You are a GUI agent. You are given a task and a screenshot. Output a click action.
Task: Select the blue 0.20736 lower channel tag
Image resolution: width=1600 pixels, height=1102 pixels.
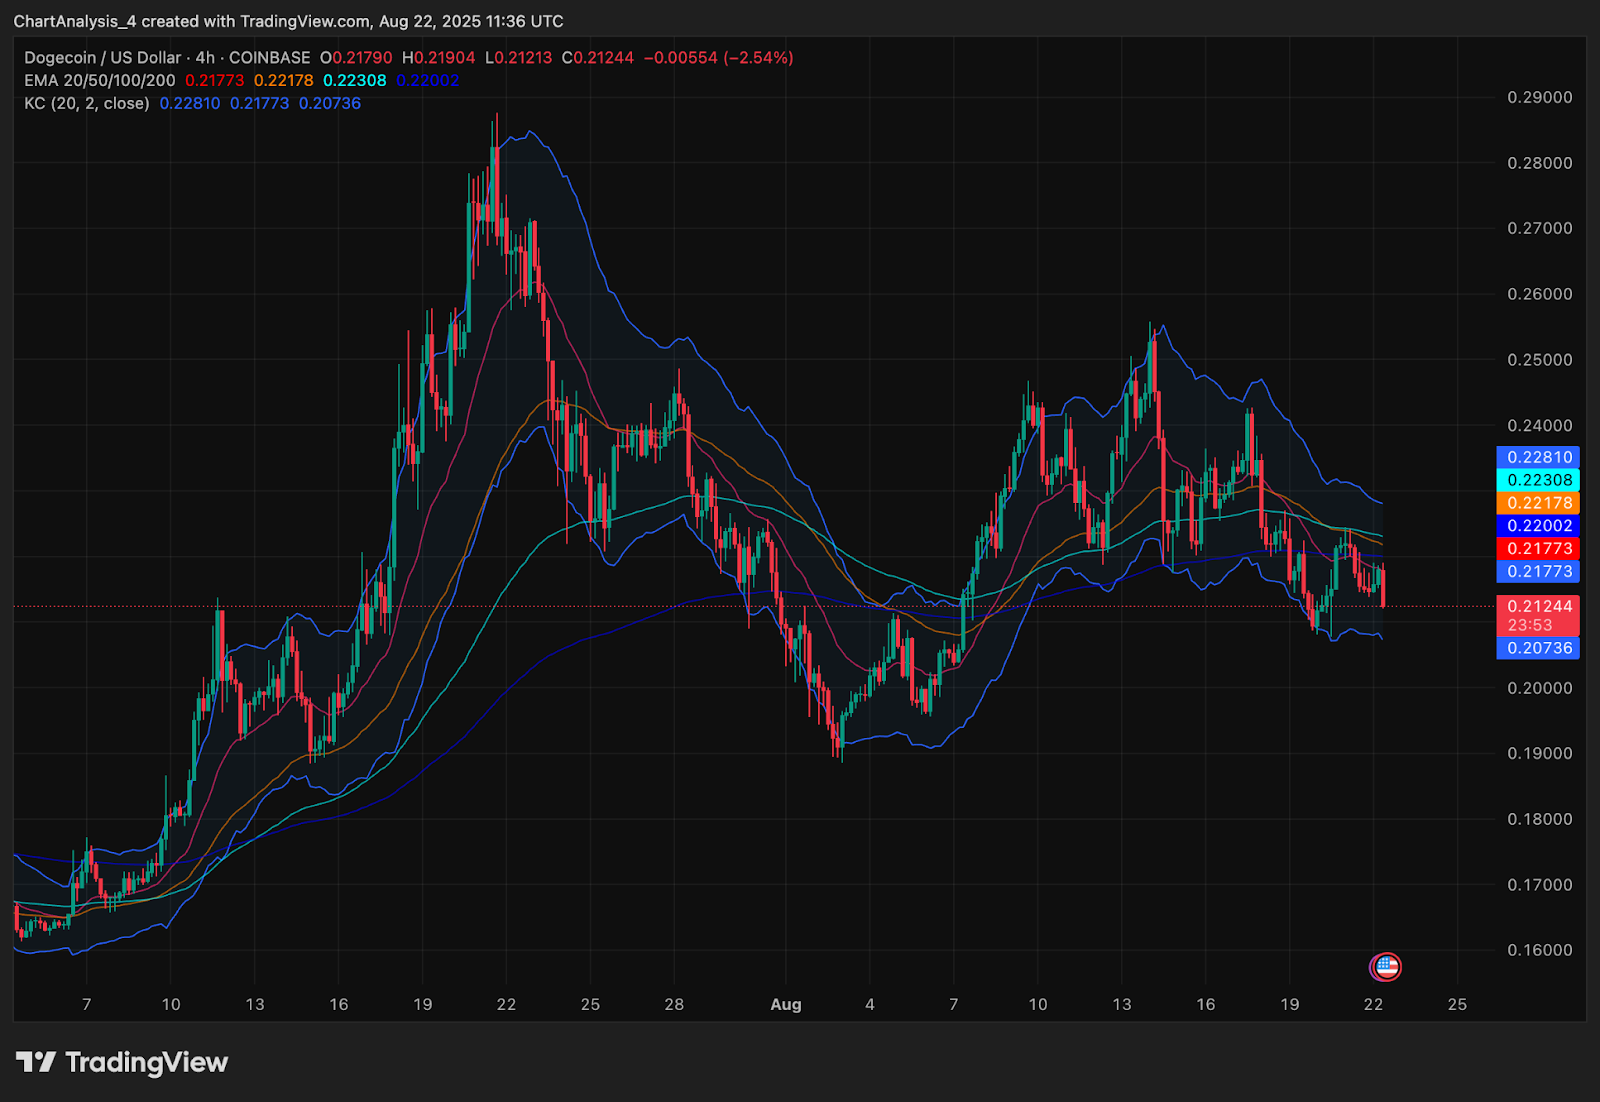coord(1538,648)
